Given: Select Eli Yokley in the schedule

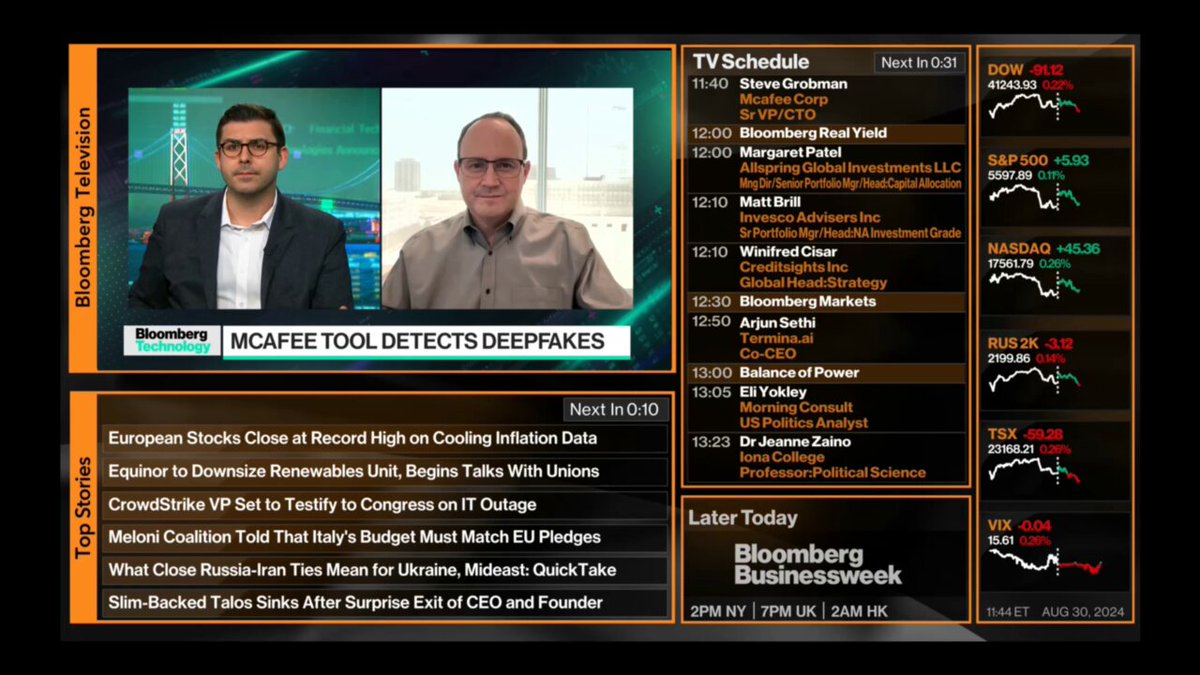Looking at the screenshot, I should click(772, 392).
